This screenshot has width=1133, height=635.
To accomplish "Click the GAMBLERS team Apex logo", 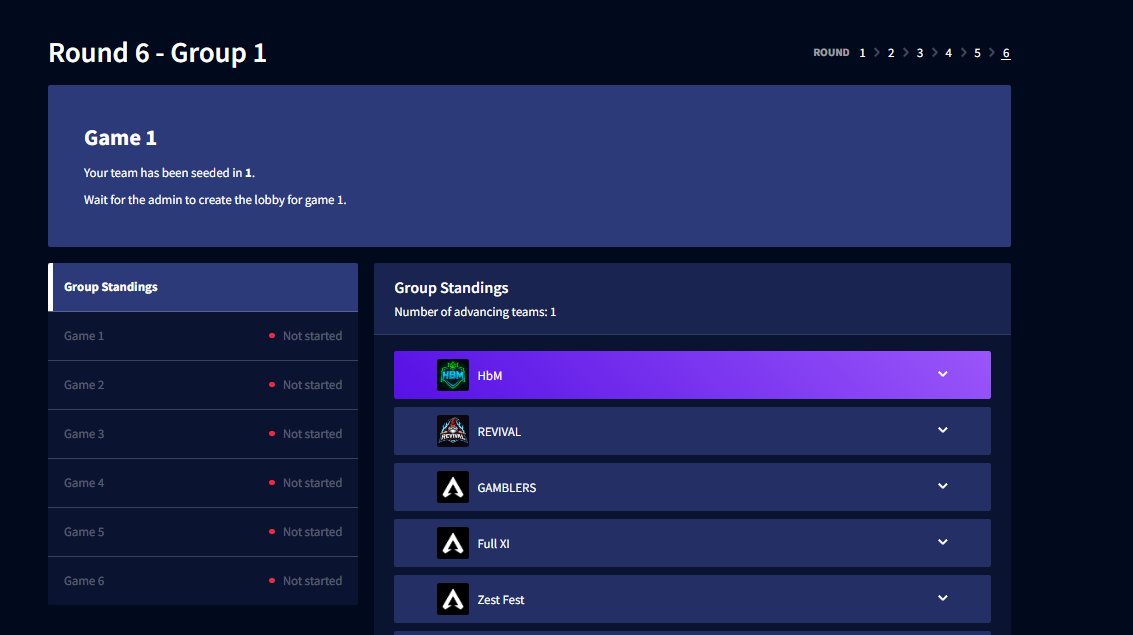I will (x=452, y=487).
